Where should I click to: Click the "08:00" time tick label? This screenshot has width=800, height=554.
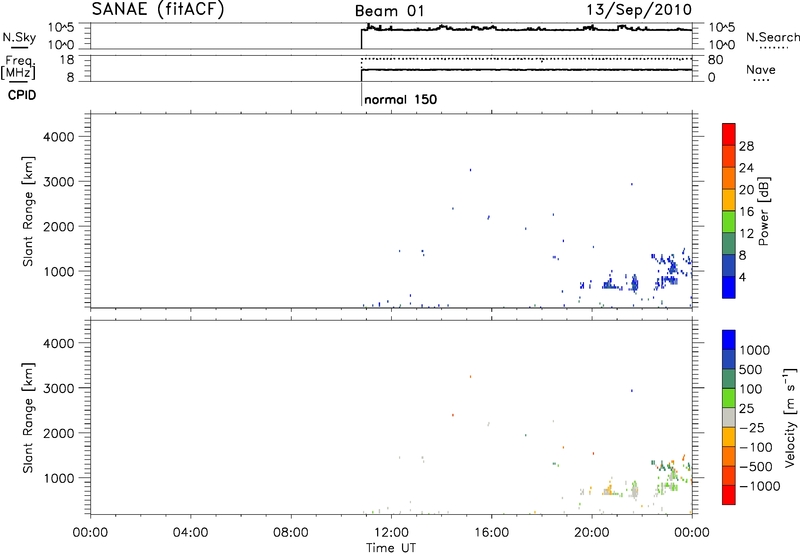coord(291,533)
